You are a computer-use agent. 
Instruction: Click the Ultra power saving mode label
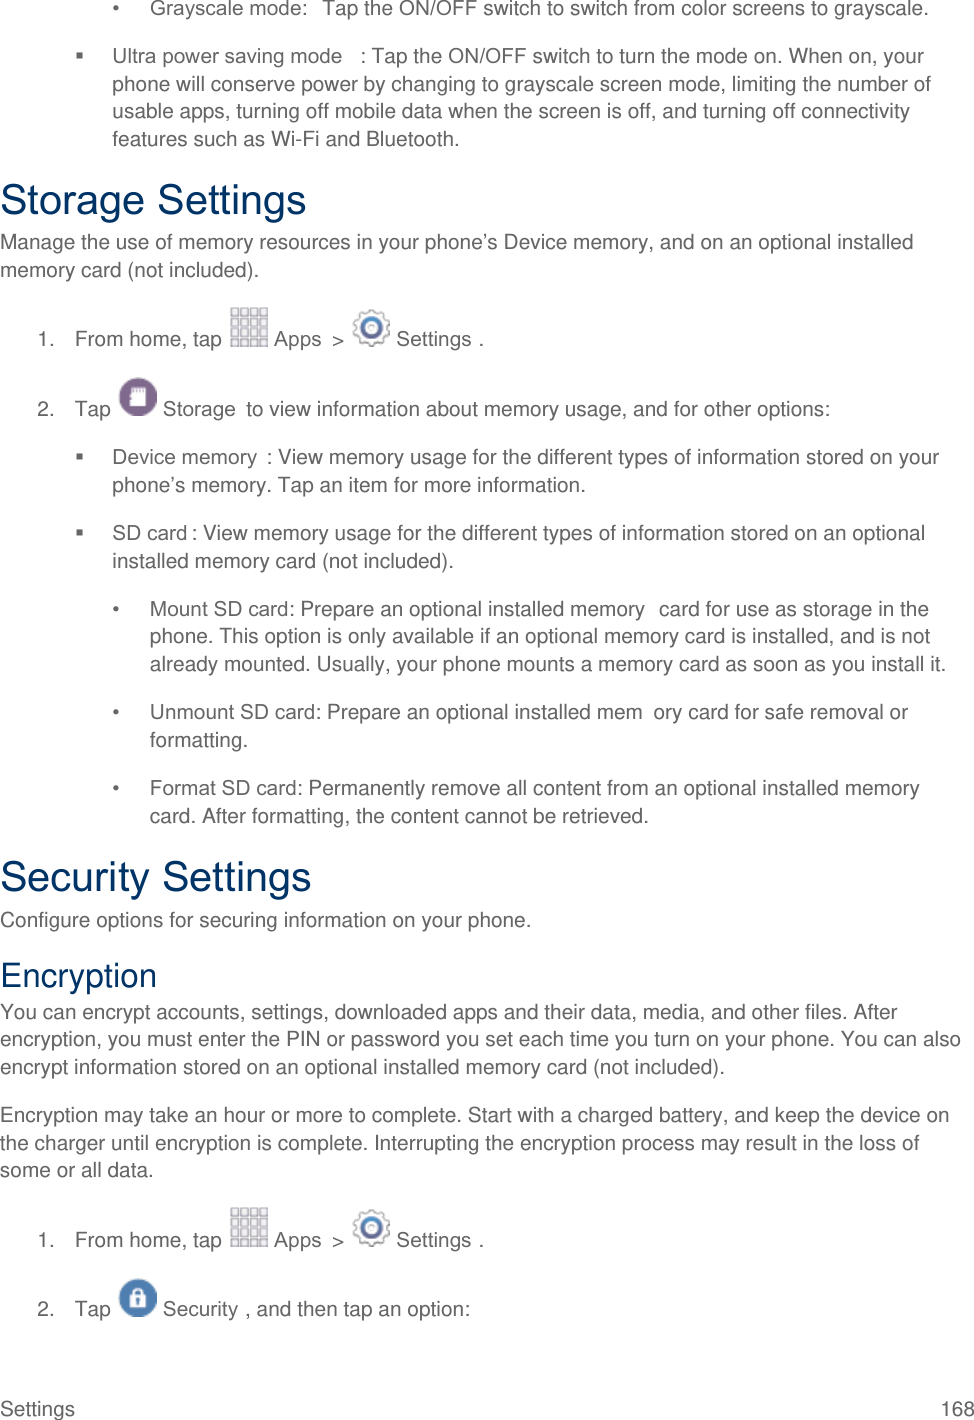227,56
